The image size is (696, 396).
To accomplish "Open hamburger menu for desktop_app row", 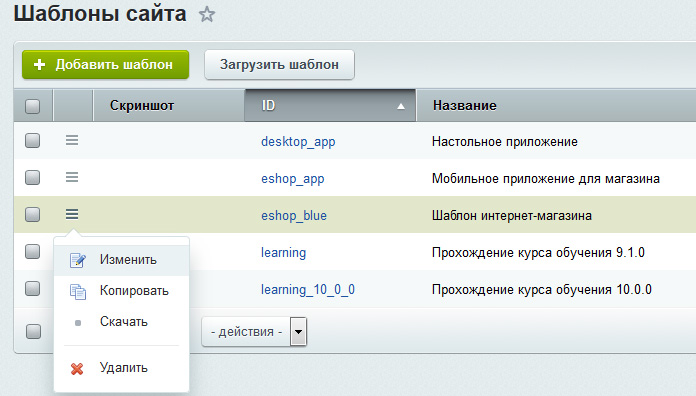I will pyautogui.click(x=72, y=140).
